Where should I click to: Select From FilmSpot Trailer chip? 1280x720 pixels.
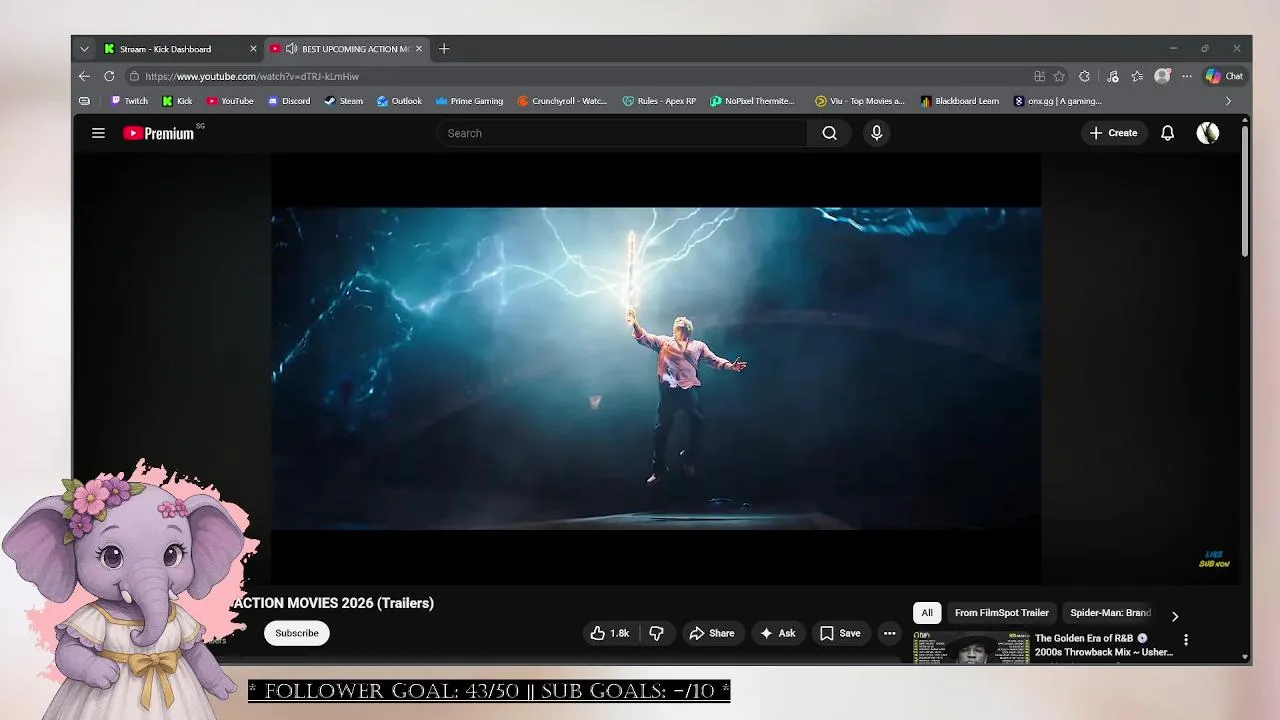pyautogui.click(x=1001, y=613)
